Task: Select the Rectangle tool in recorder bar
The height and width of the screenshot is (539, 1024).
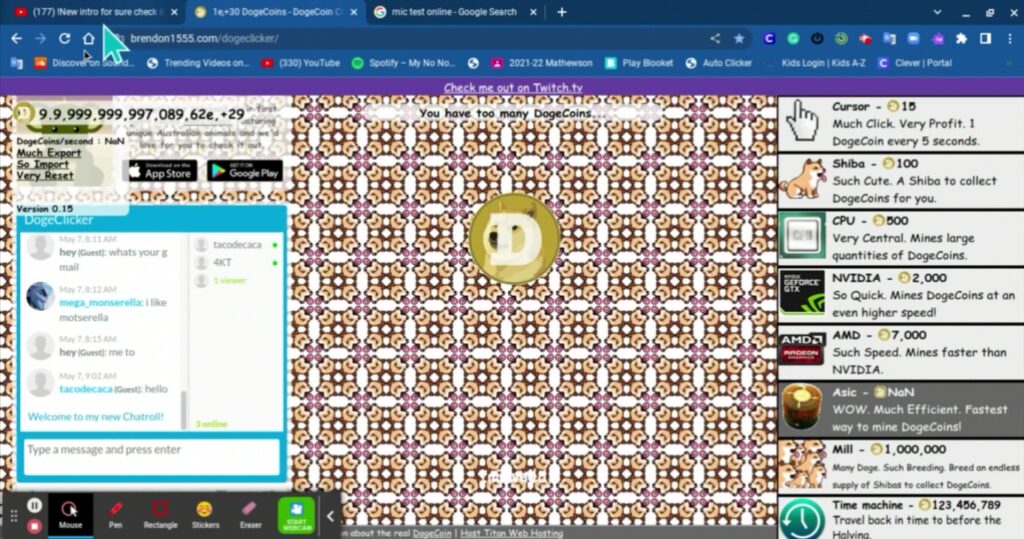Action: click(160, 514)
